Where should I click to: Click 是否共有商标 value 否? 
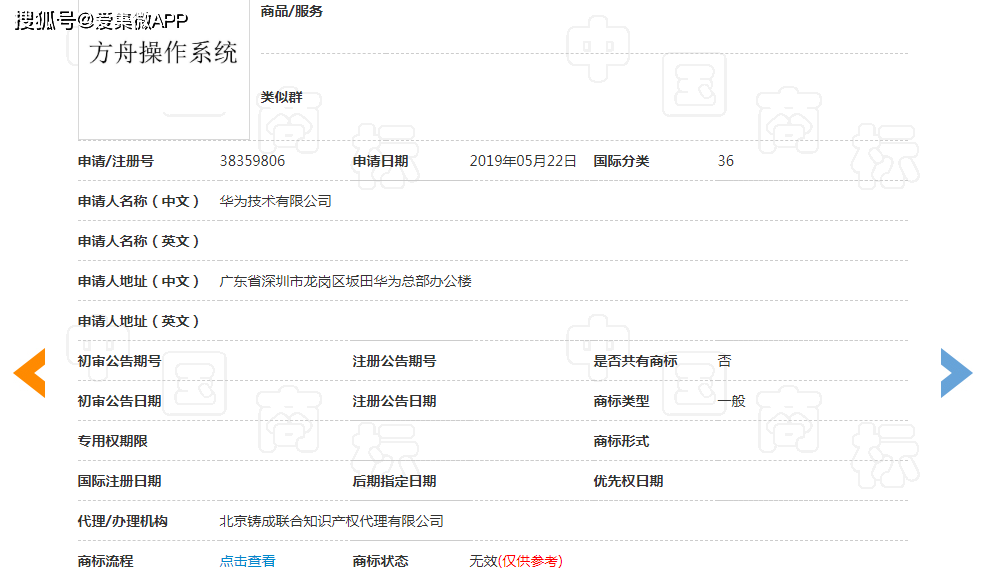[x=724, y=361]
